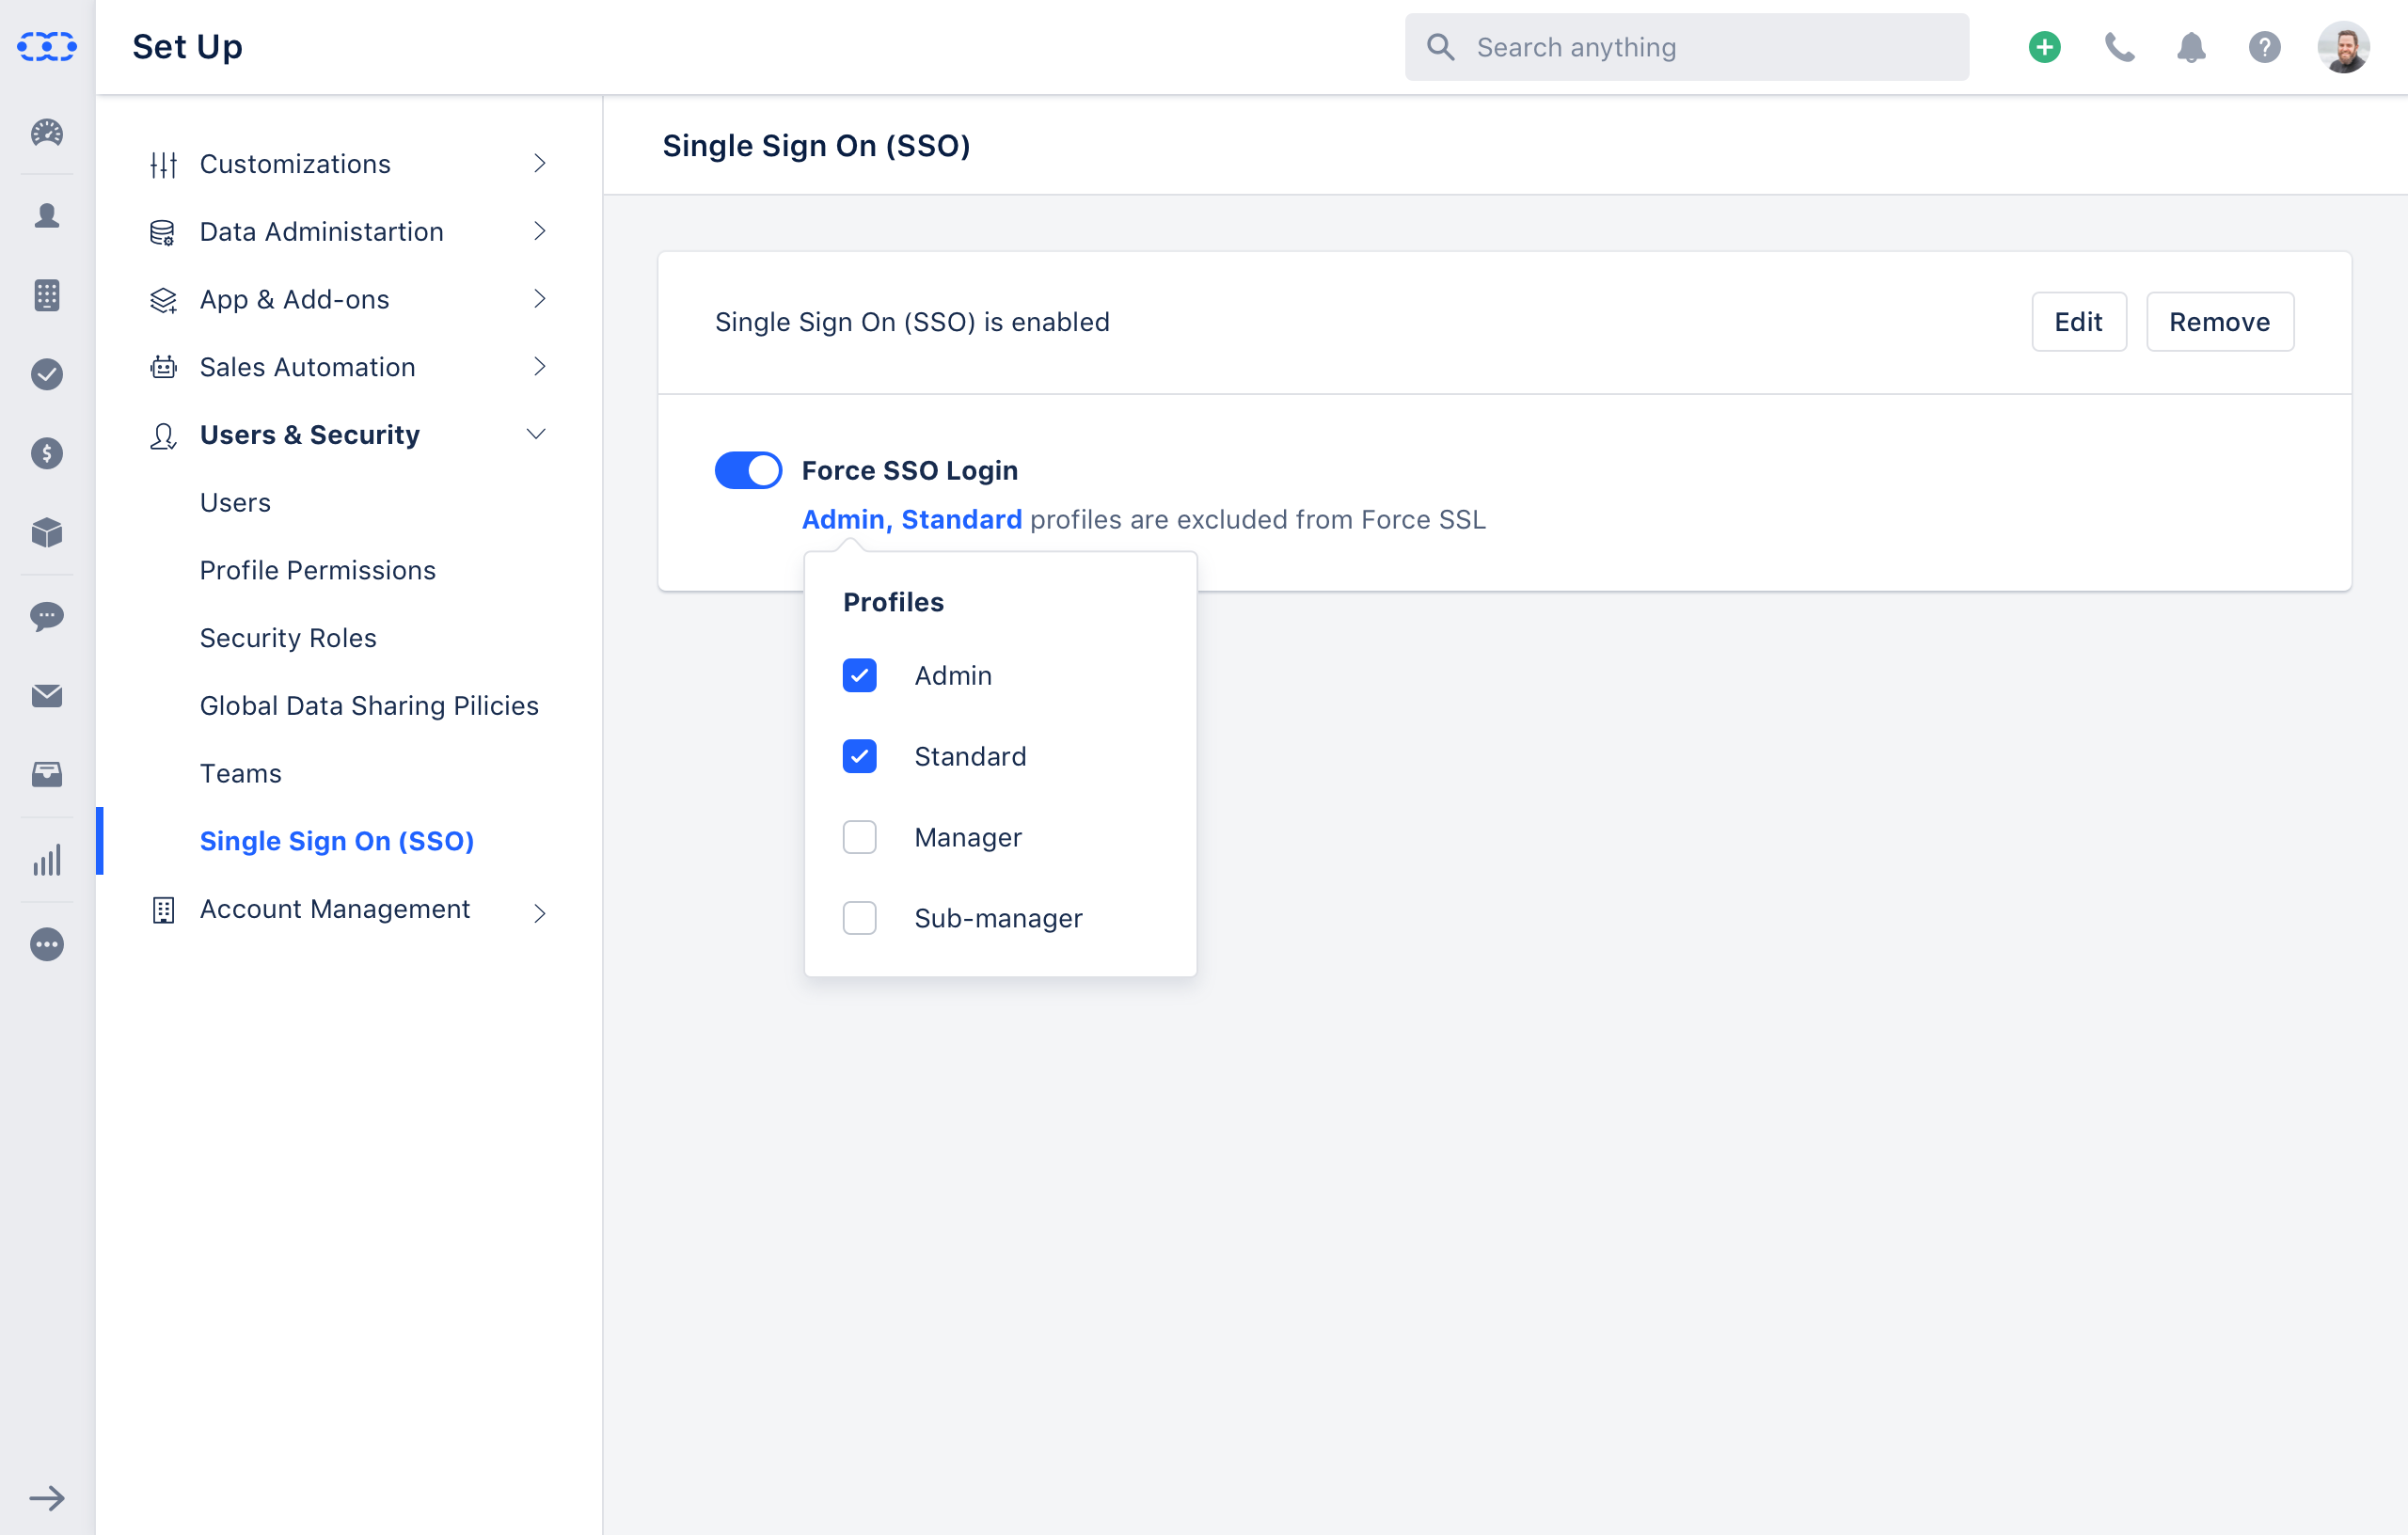Open the tasks checkmark icon in sidebar
Image resolution: width=2408 pixels, height=1535 pixels.
[47, 374]
